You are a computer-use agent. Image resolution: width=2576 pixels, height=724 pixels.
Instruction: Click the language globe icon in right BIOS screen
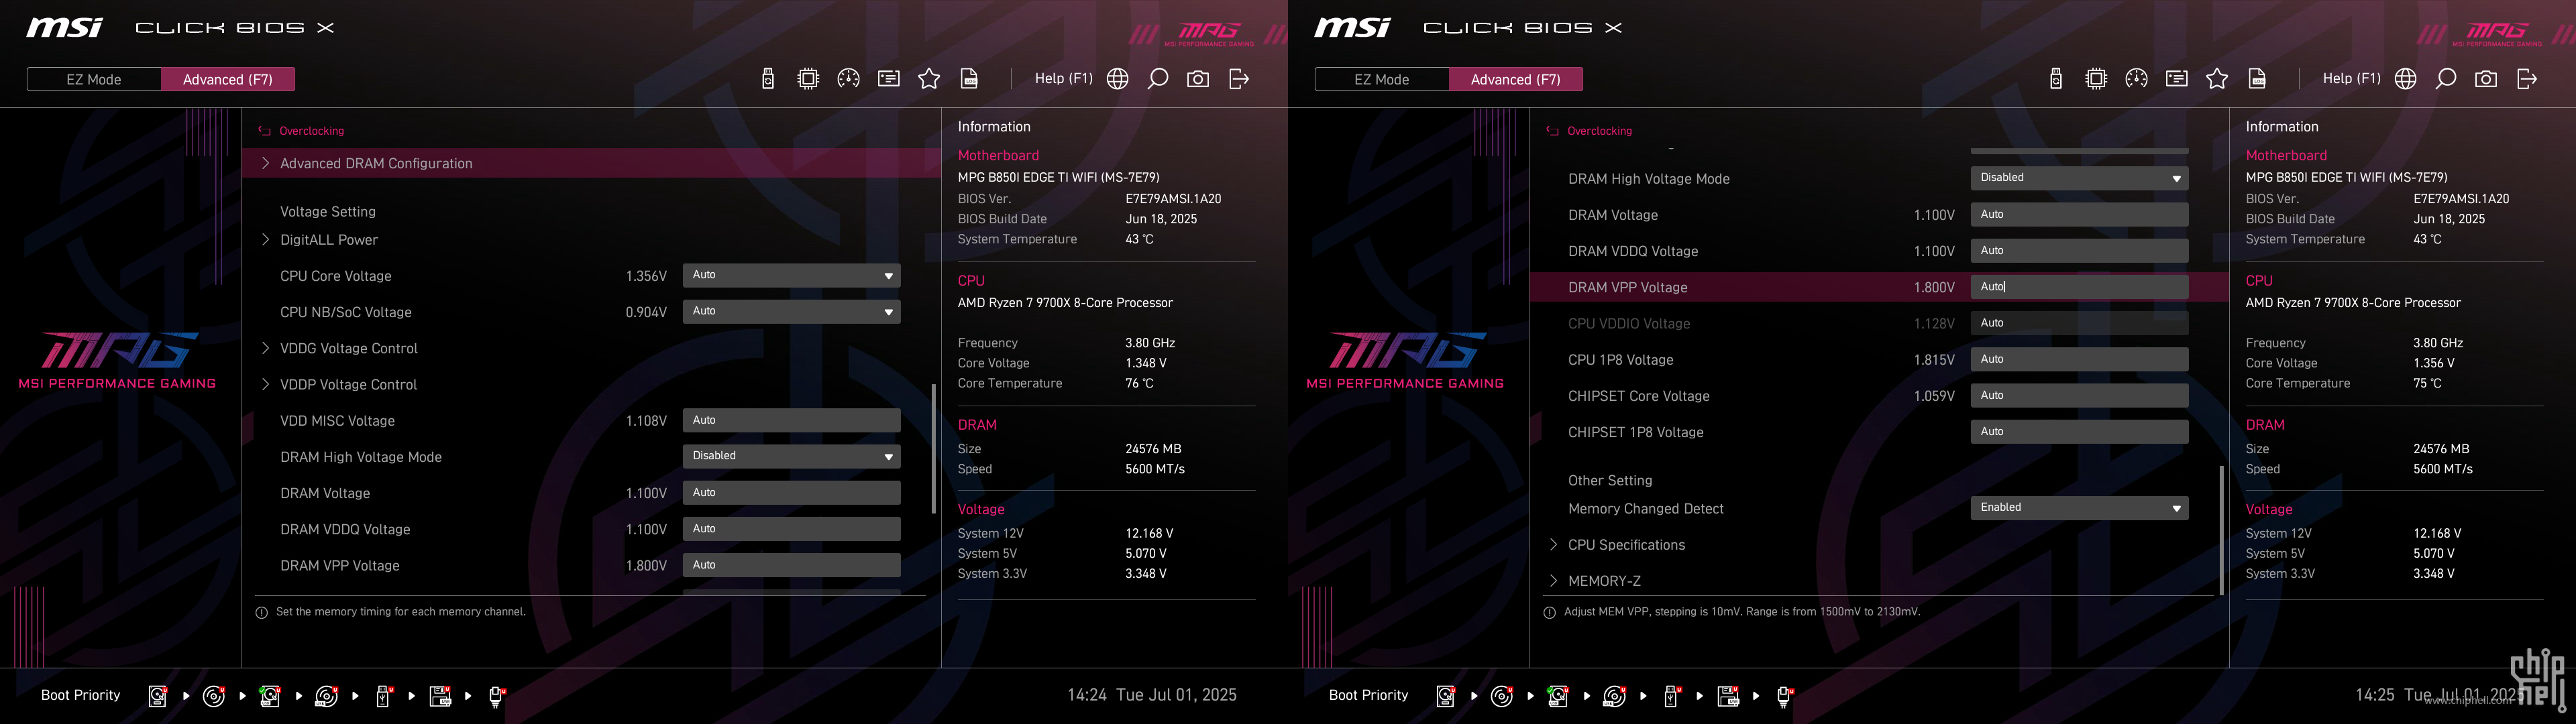pyautogui.click(x=2406, y=79)
